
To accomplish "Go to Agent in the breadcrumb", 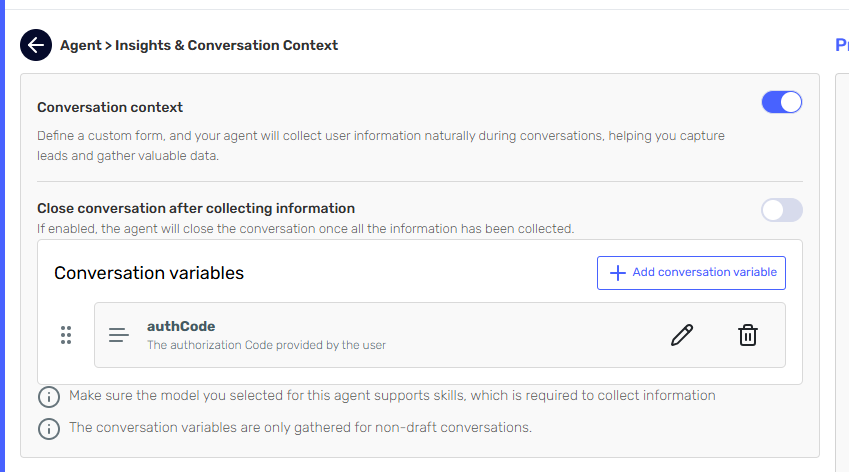I will (x=81, y=45).
